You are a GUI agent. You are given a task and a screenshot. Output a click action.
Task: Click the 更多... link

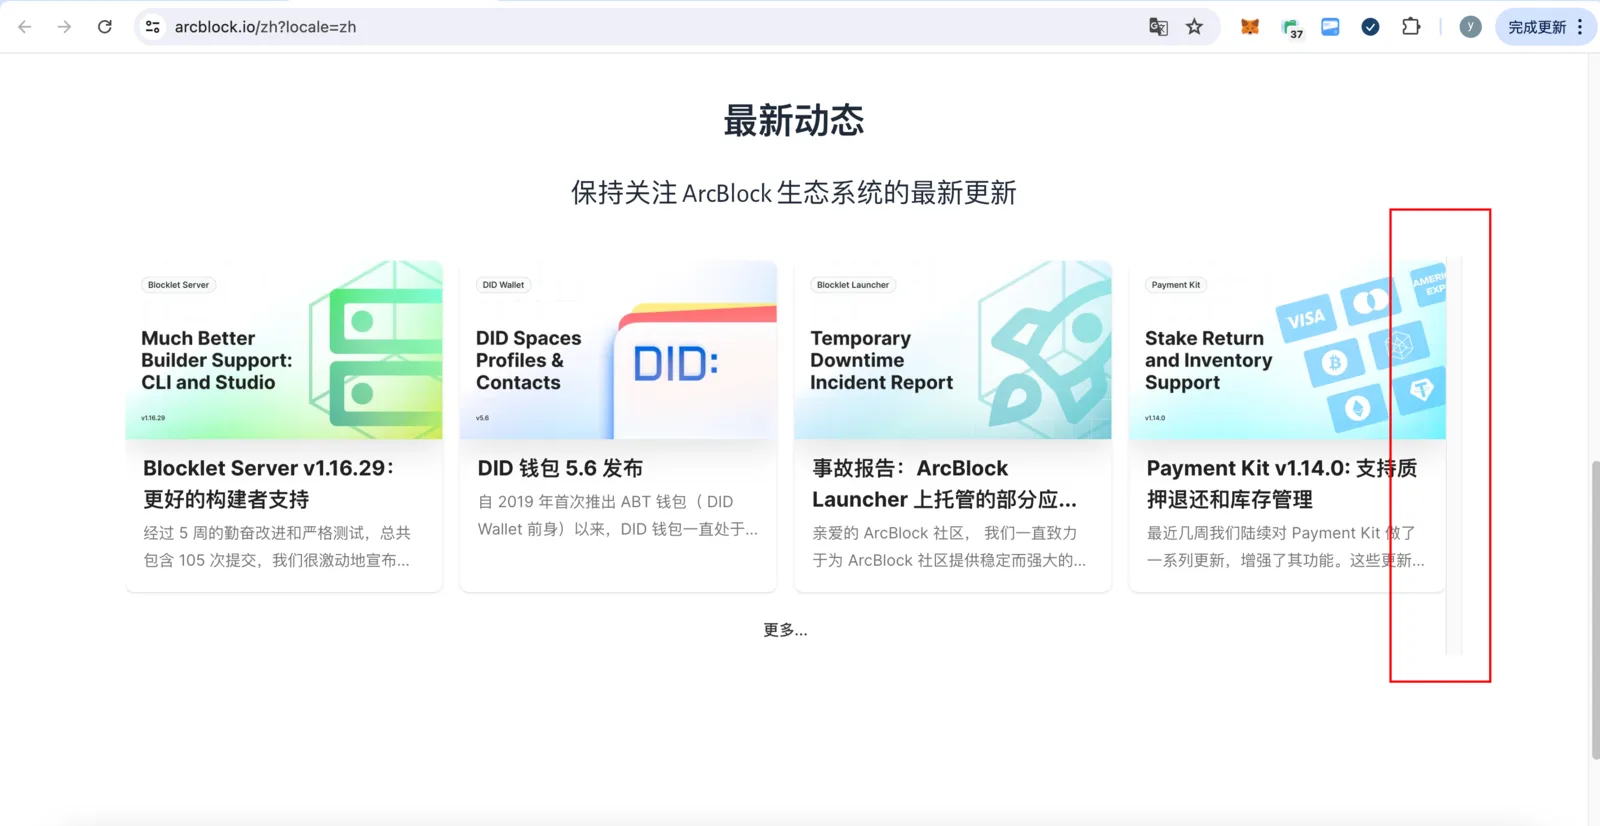[785, 630]
